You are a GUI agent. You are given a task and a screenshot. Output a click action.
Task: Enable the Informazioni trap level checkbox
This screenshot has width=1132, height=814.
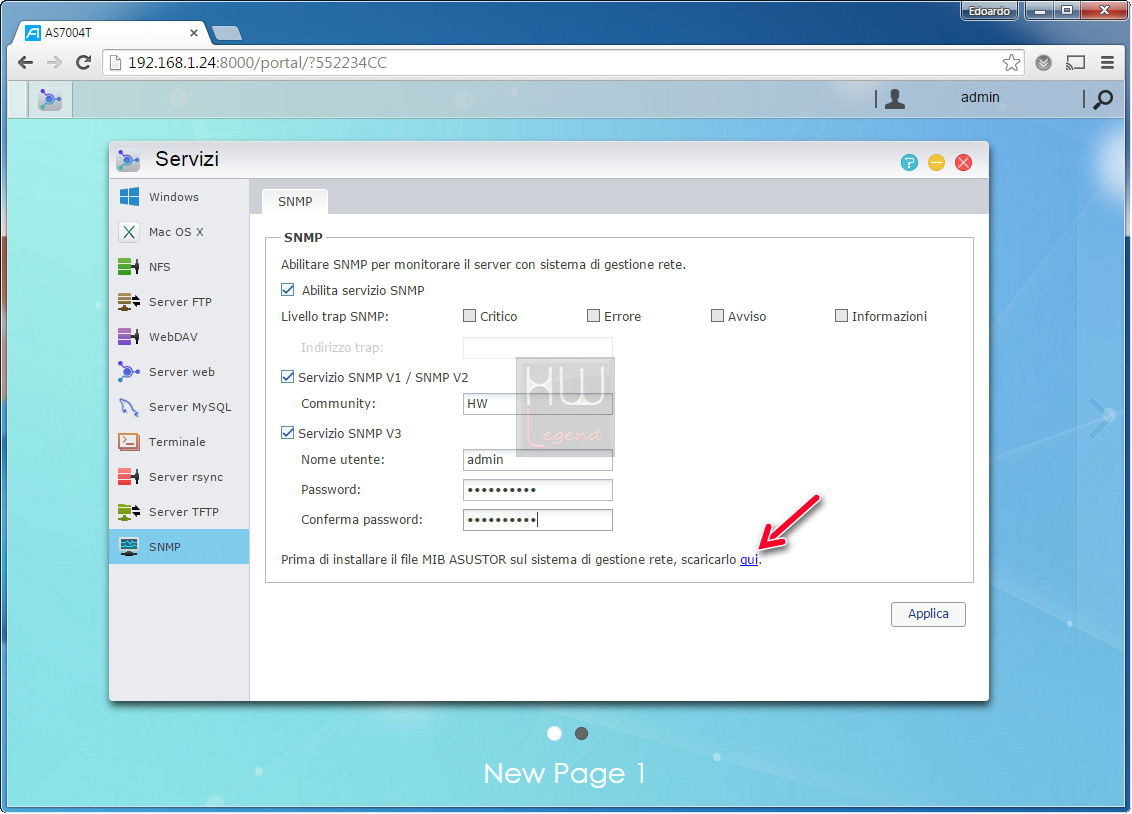point(841,315)
